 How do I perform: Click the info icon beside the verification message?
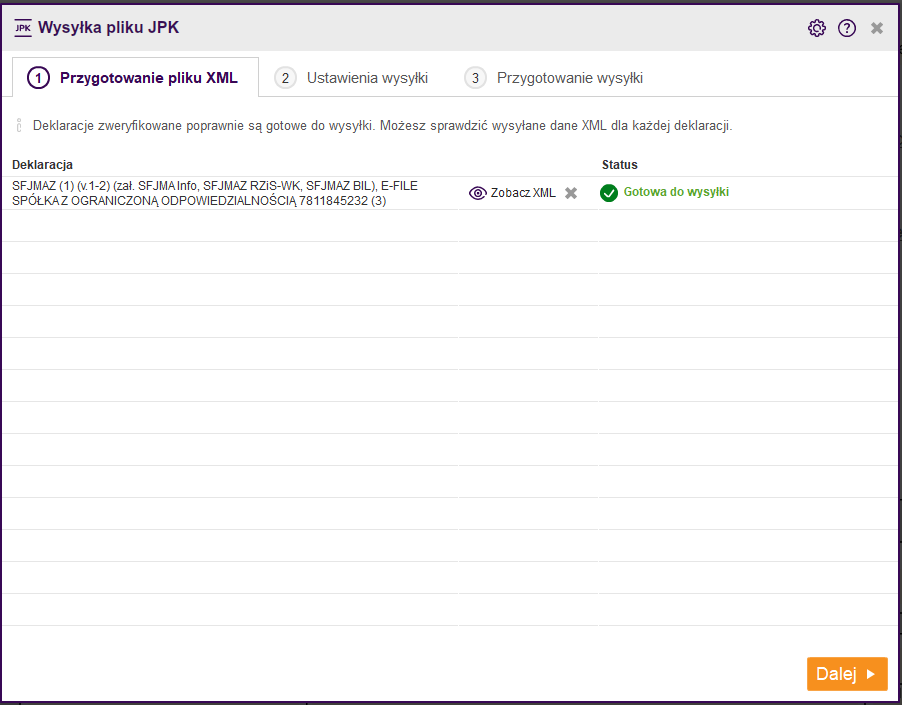click(19, 125)
